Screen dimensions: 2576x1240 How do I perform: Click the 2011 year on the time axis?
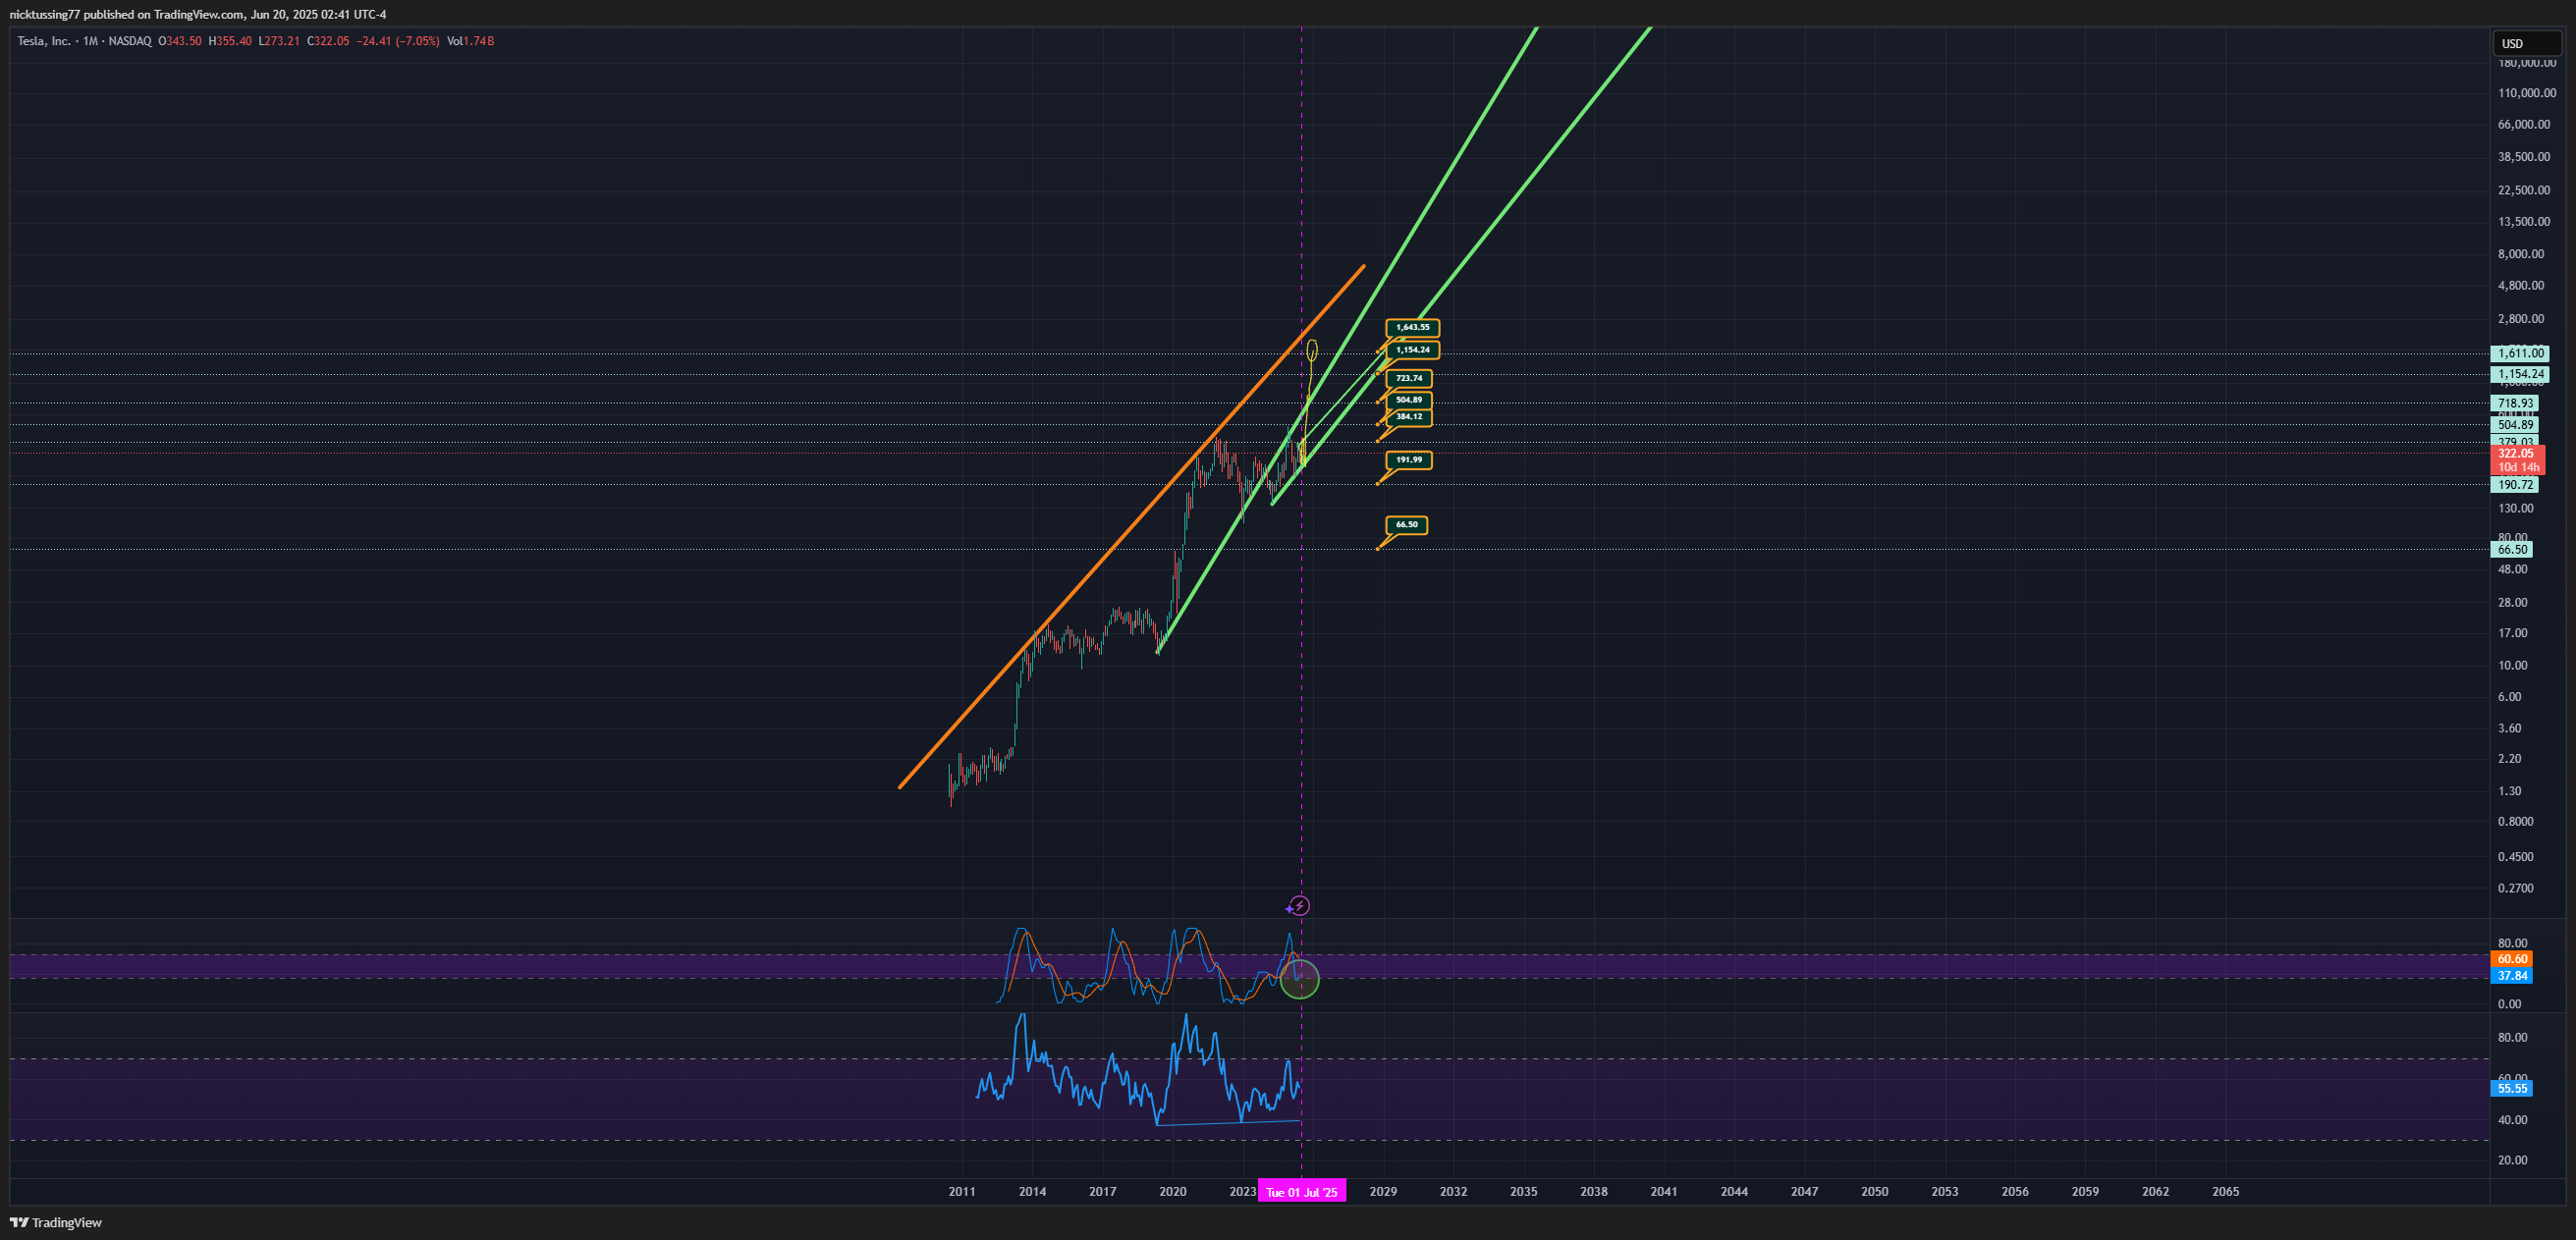[961, 1191]
